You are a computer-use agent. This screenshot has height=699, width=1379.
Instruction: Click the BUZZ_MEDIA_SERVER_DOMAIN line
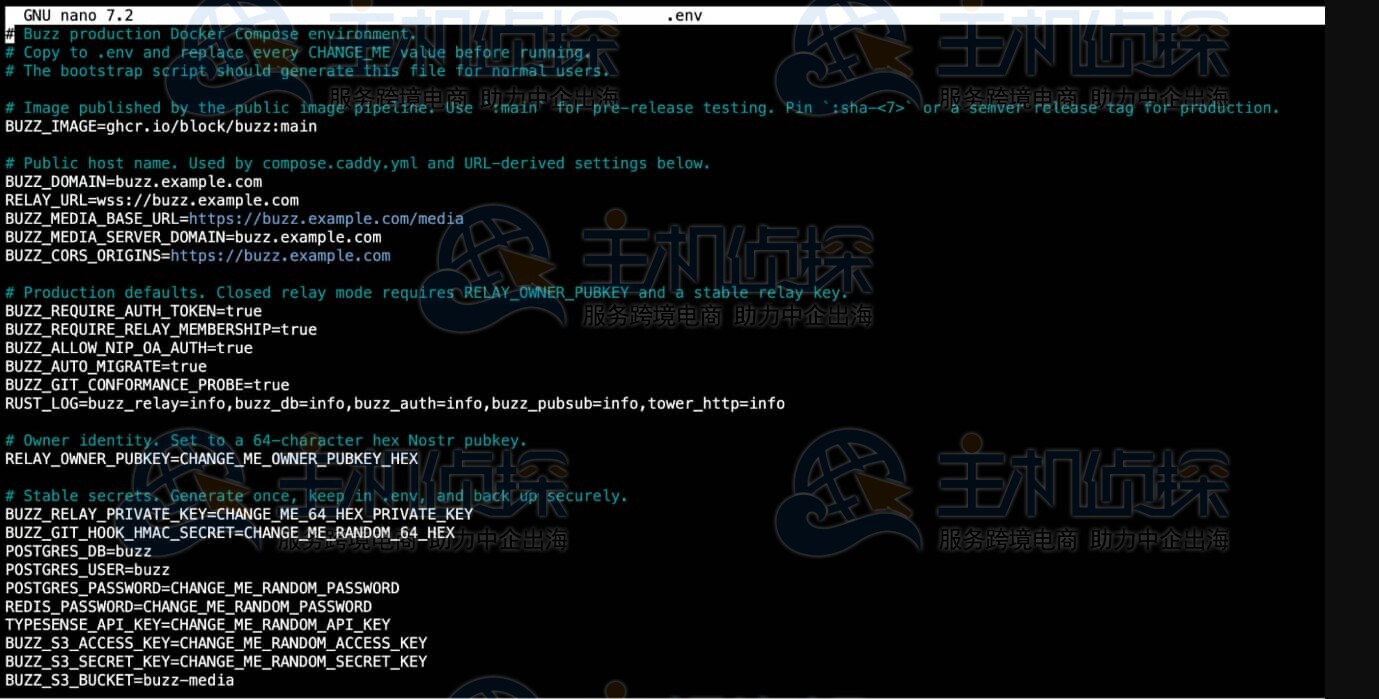[193, 237]
